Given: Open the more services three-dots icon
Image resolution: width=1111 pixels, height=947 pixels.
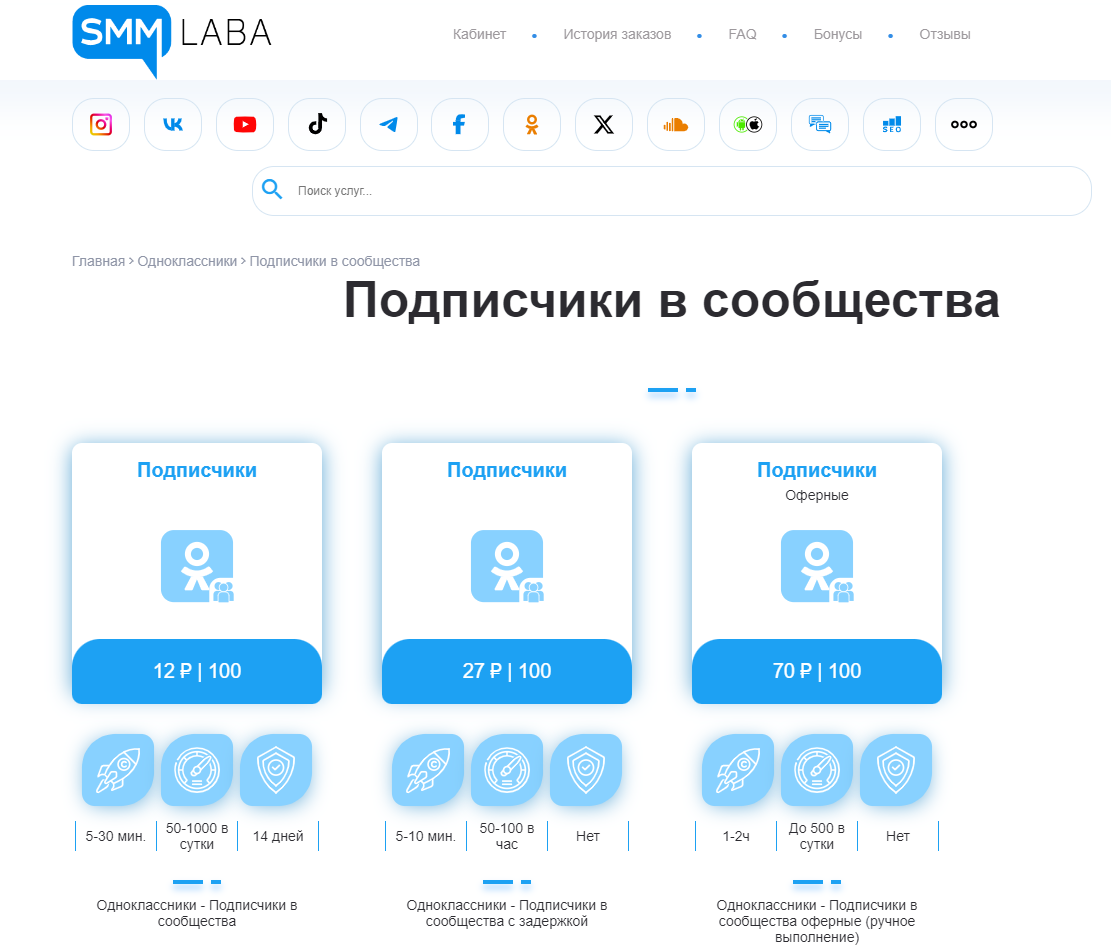Looking at the screenshot, I should click(964, 125).
